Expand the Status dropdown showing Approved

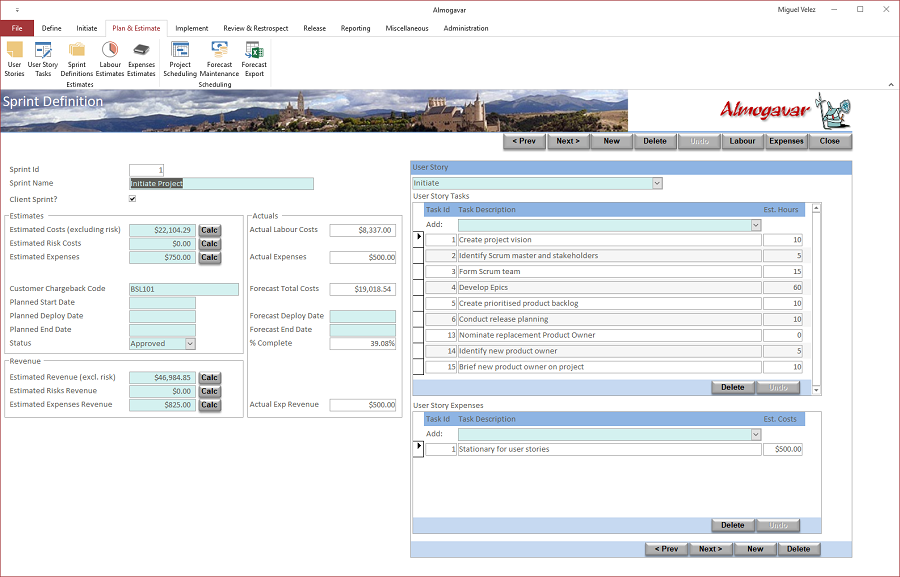pyautogui.click(x=191, y=343)
